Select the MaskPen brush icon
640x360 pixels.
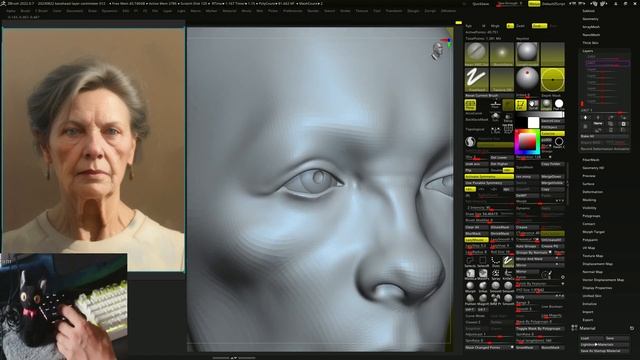point(483,273)
